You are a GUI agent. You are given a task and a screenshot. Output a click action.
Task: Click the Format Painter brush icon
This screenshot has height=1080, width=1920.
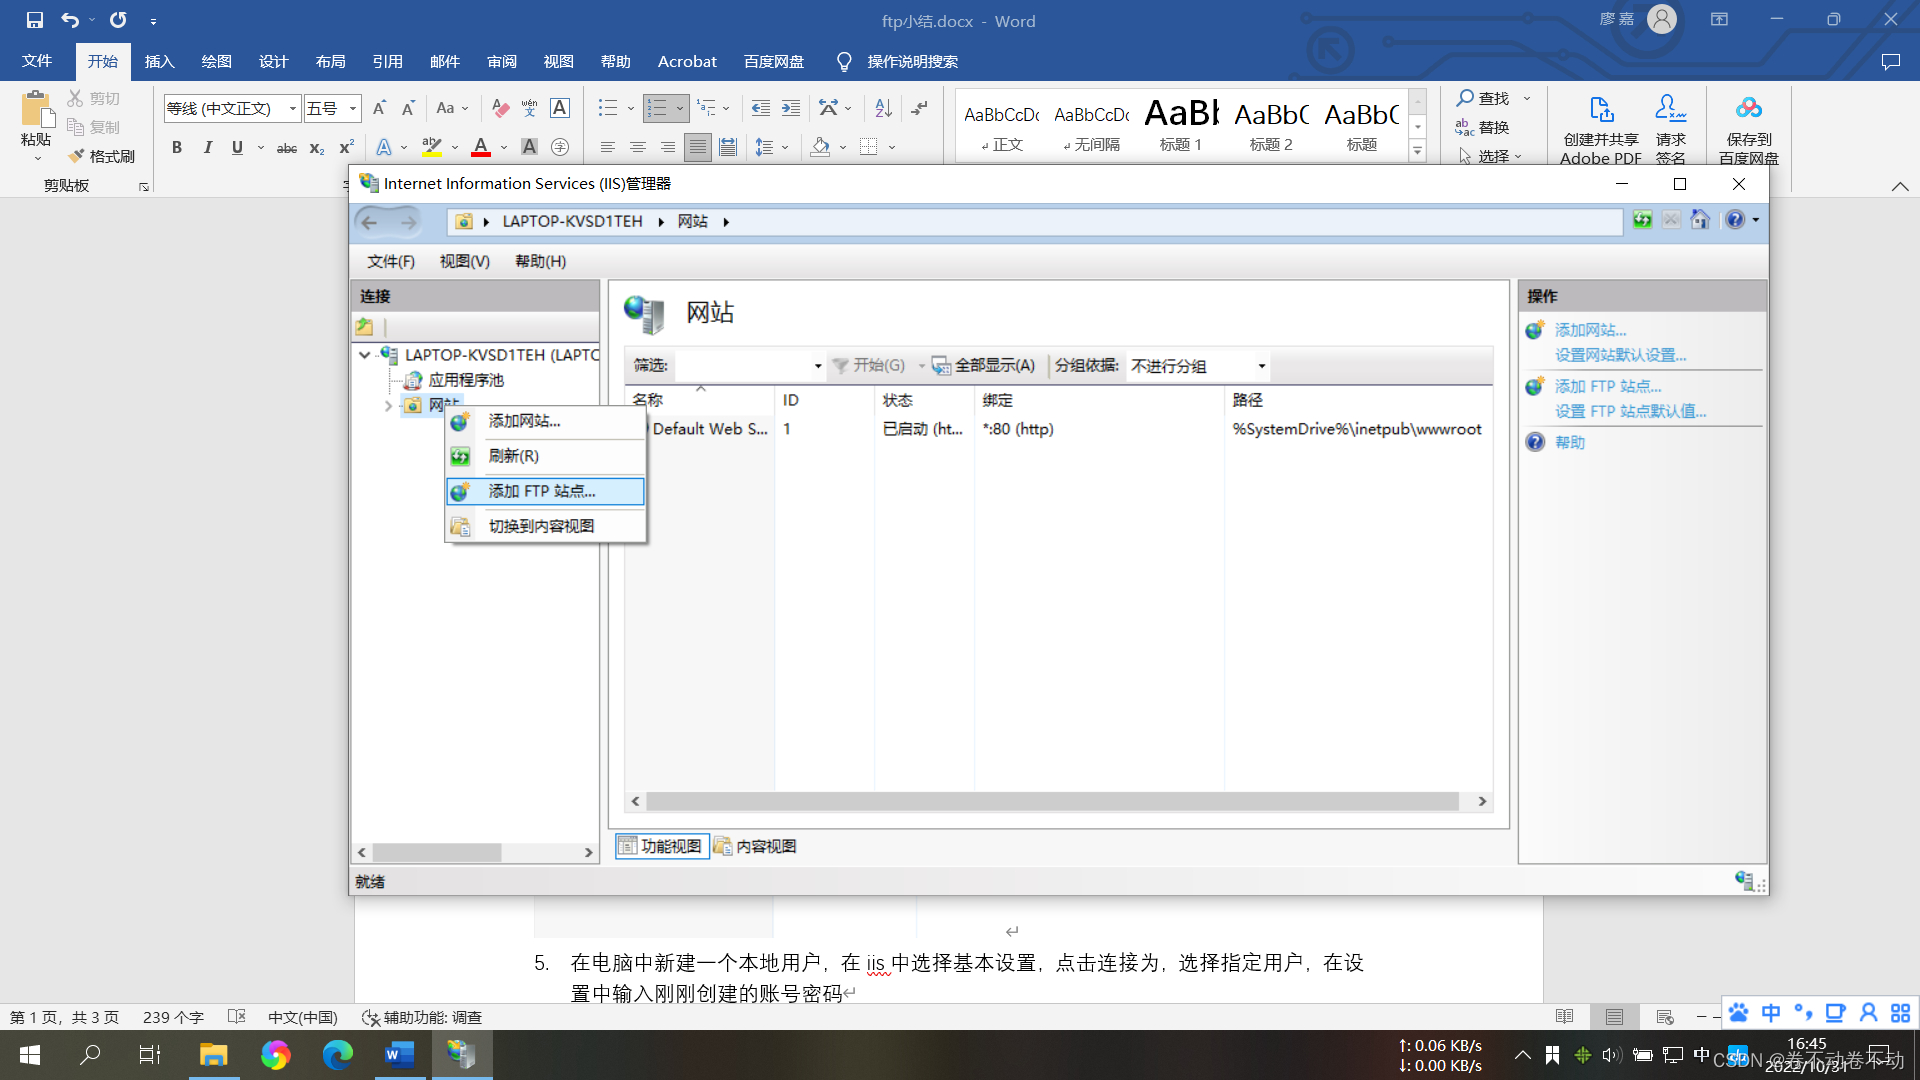click(77, 156)
